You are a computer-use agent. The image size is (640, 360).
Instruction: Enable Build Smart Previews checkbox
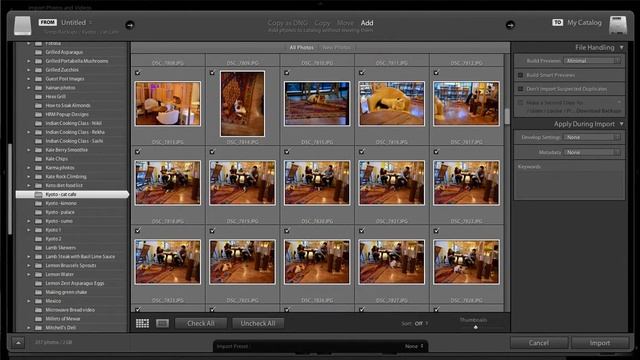pos(520,75)
